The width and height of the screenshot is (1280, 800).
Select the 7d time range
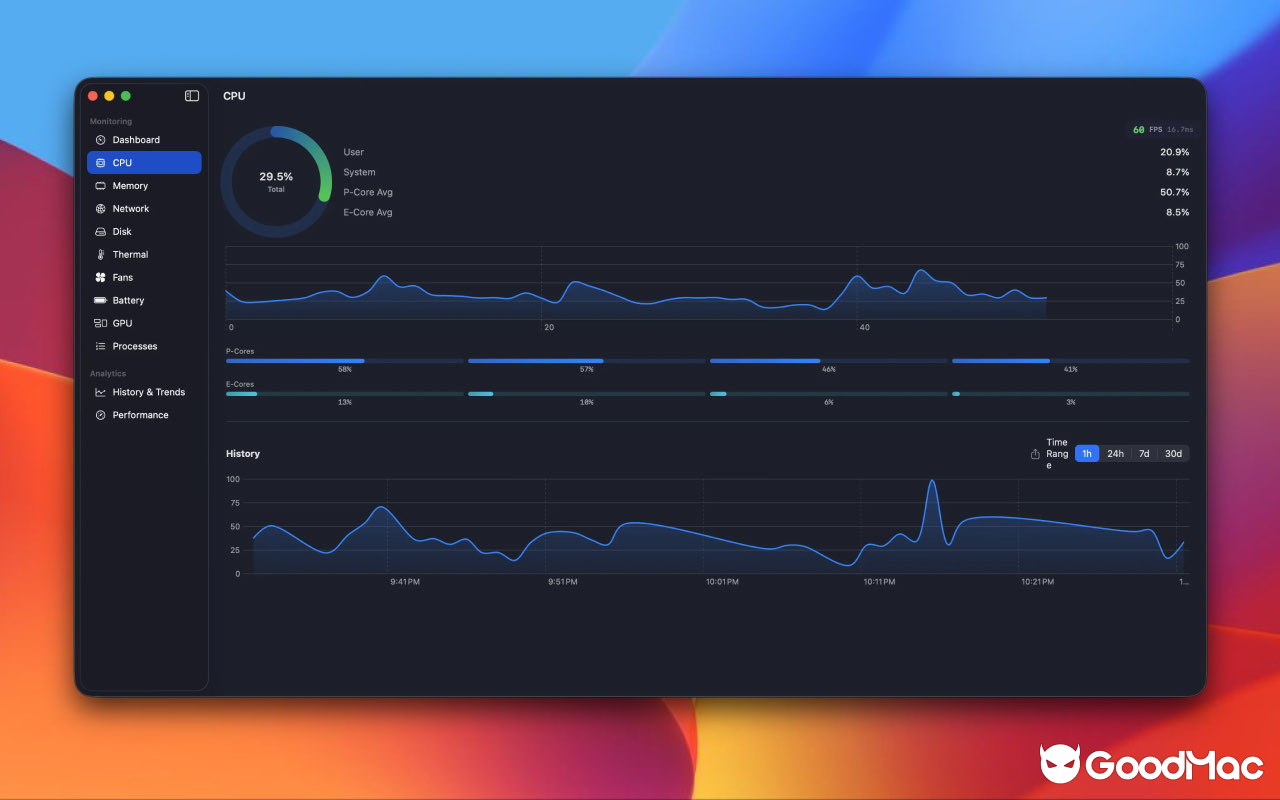[x=1144, y=453]
